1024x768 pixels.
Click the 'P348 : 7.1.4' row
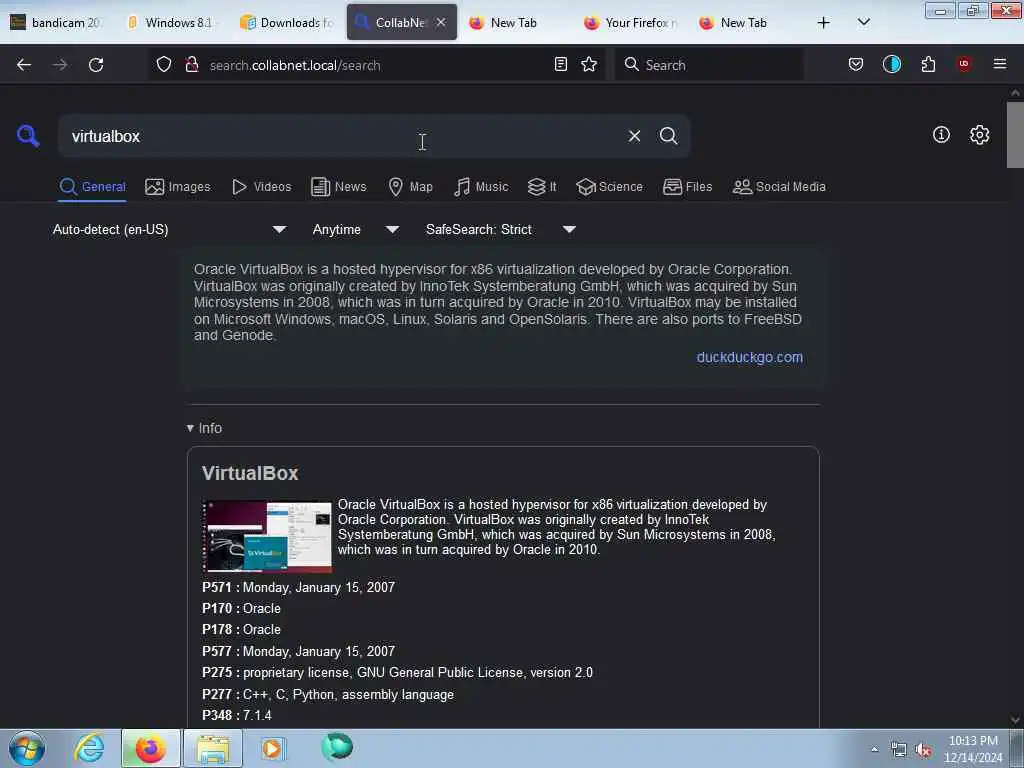236,716
